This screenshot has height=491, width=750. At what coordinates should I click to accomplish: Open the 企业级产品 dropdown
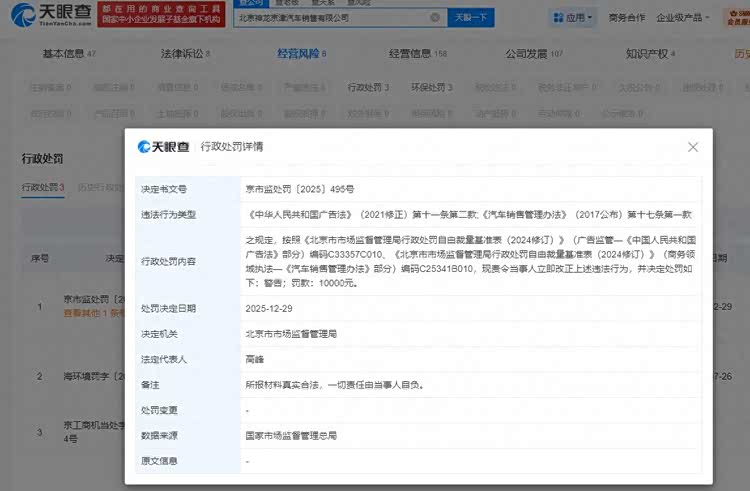685,17
